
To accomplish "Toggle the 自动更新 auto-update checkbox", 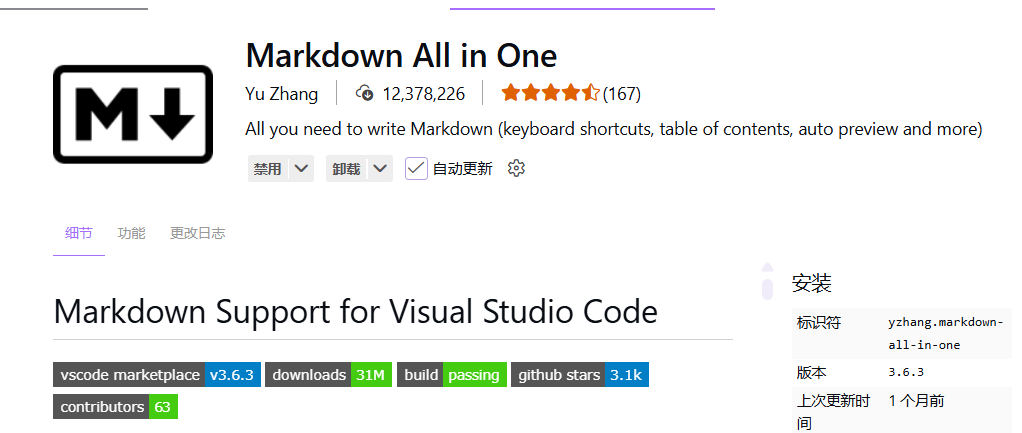I will 416,168.
